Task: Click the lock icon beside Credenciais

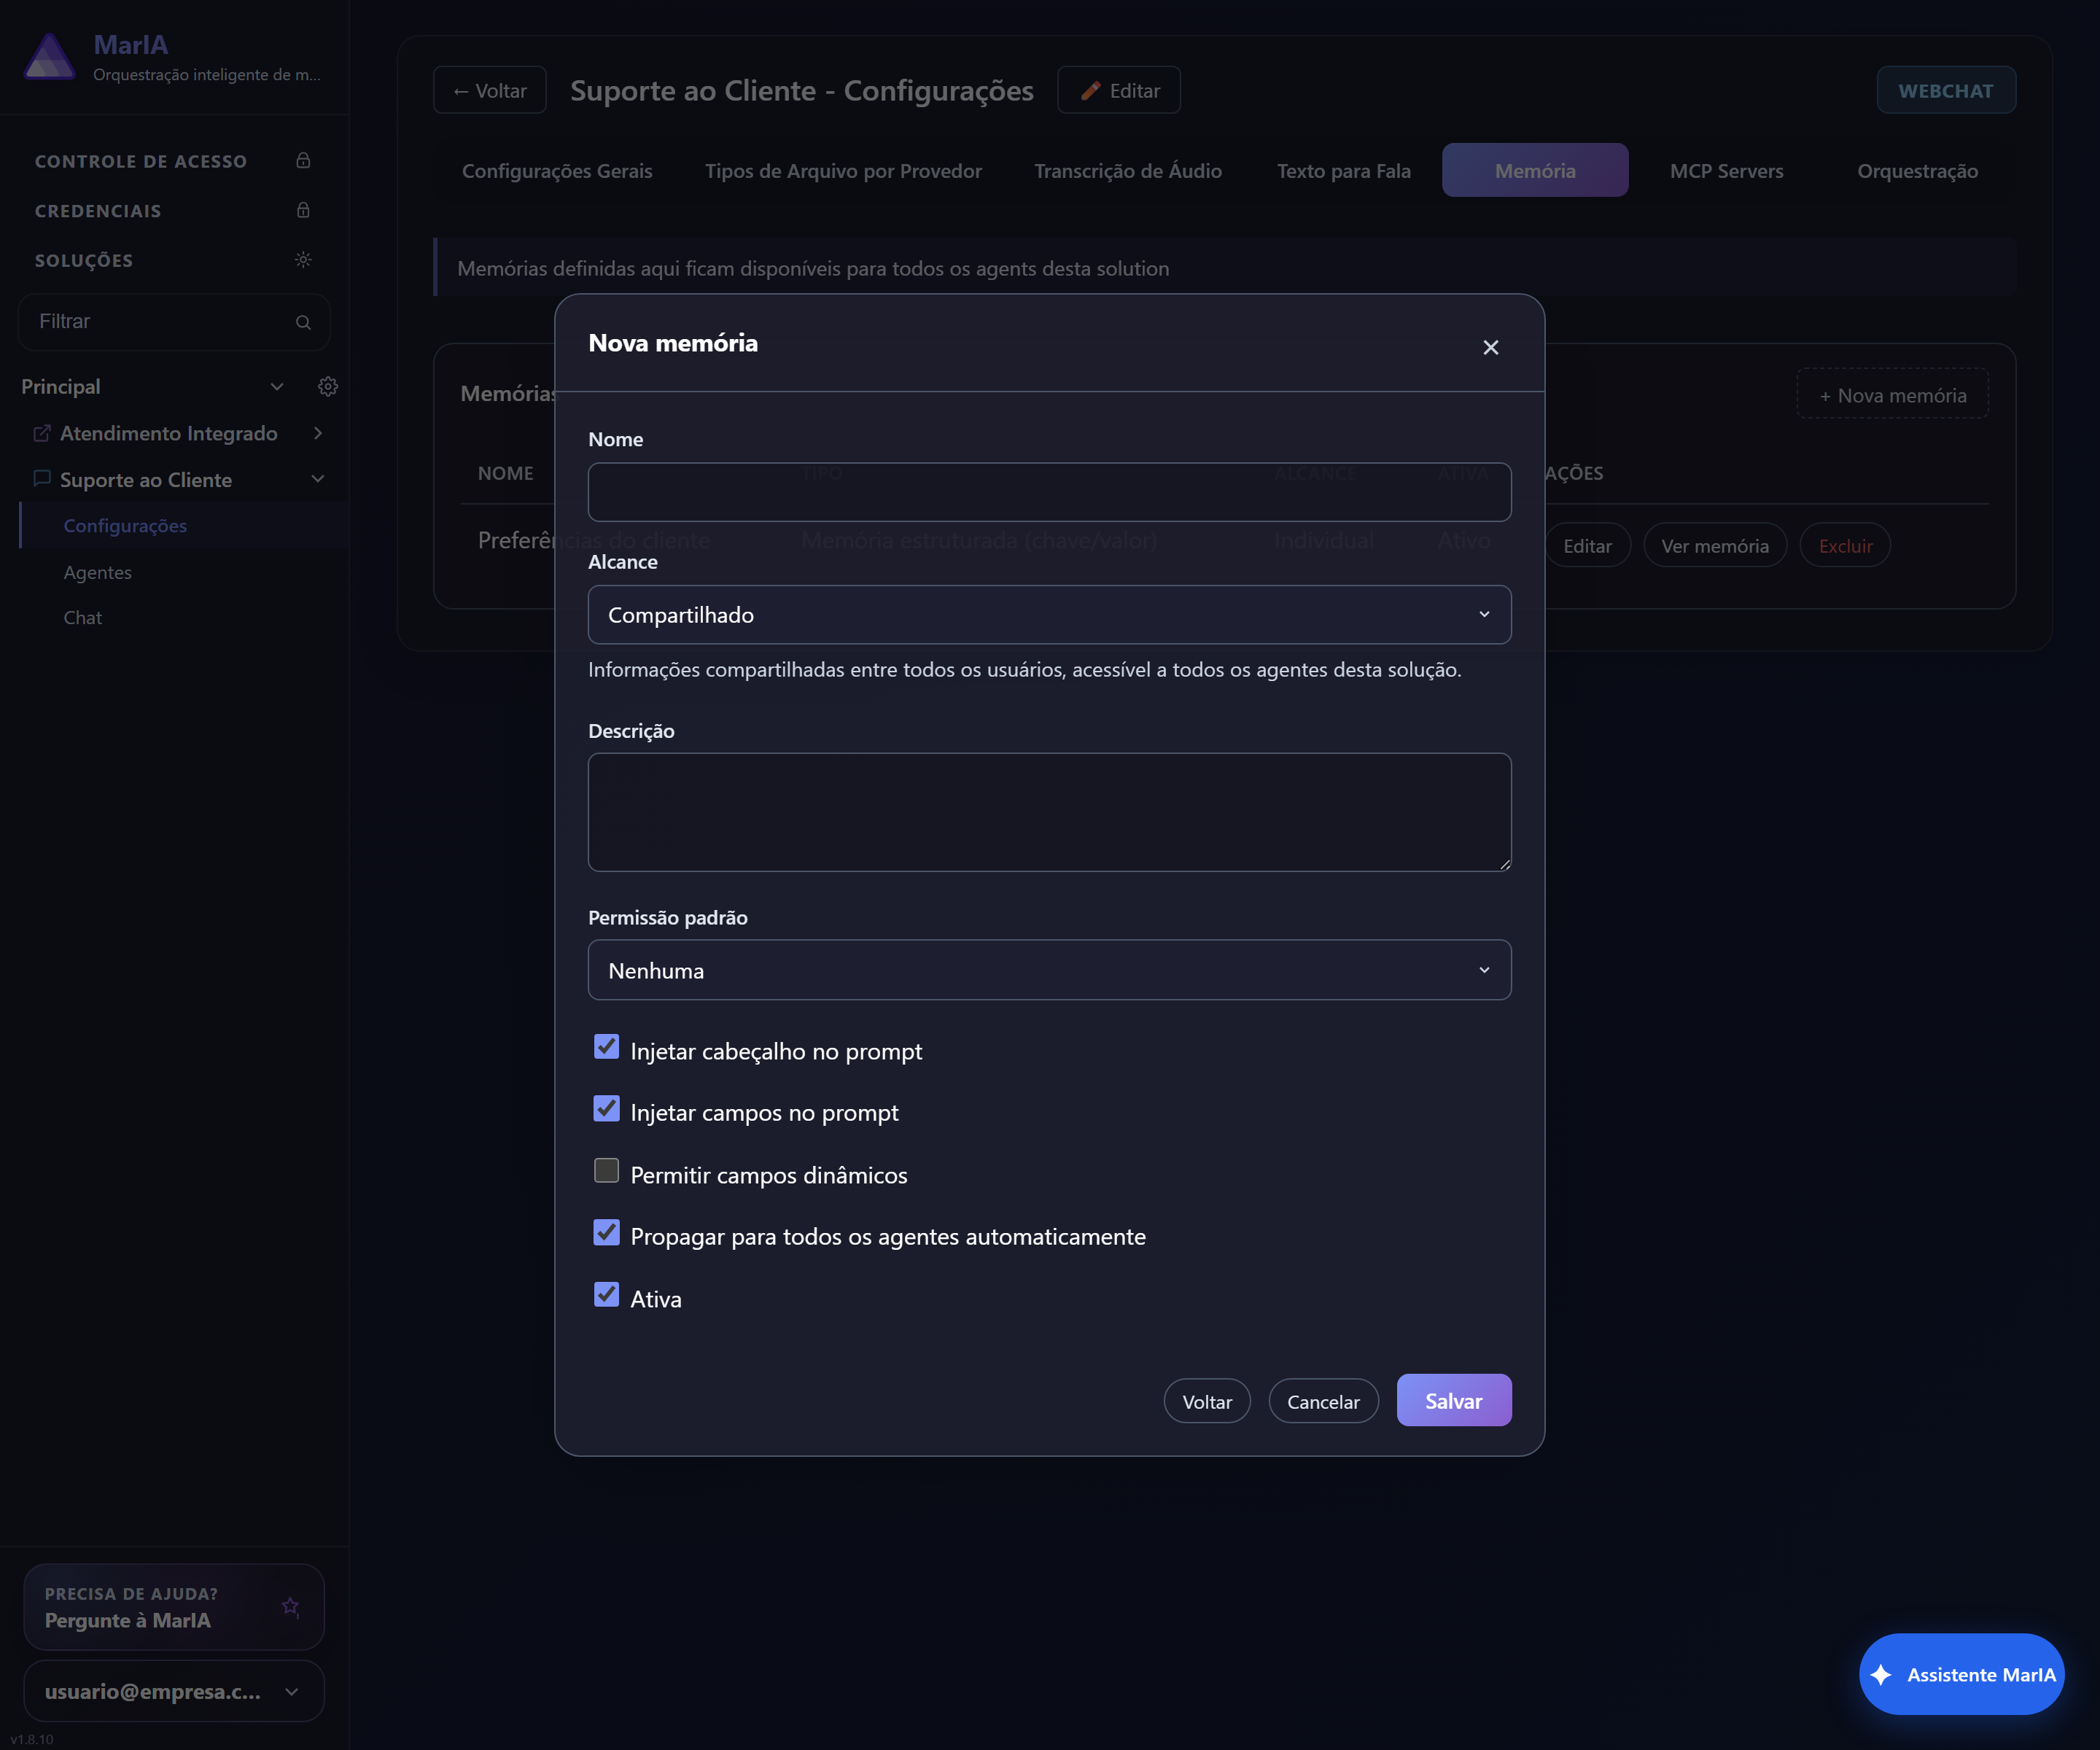Action: point(303,210)
